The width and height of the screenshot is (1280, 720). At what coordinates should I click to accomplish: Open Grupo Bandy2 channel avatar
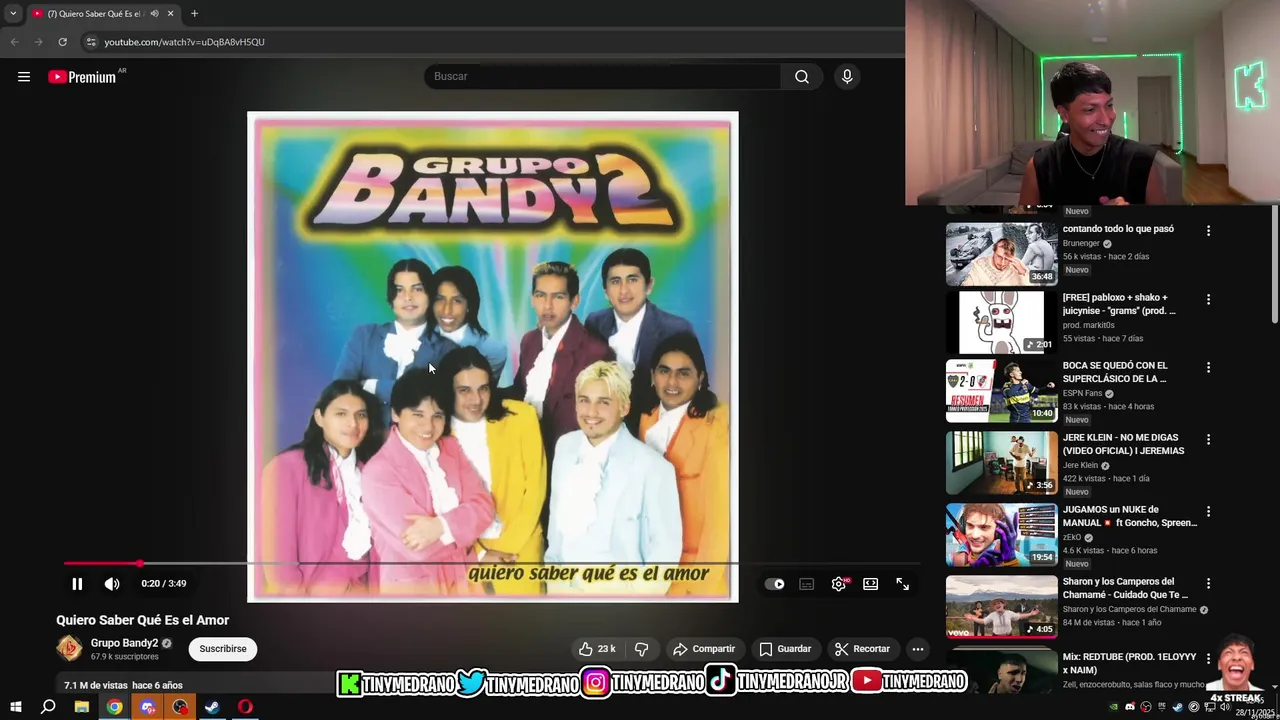(69, 649)
